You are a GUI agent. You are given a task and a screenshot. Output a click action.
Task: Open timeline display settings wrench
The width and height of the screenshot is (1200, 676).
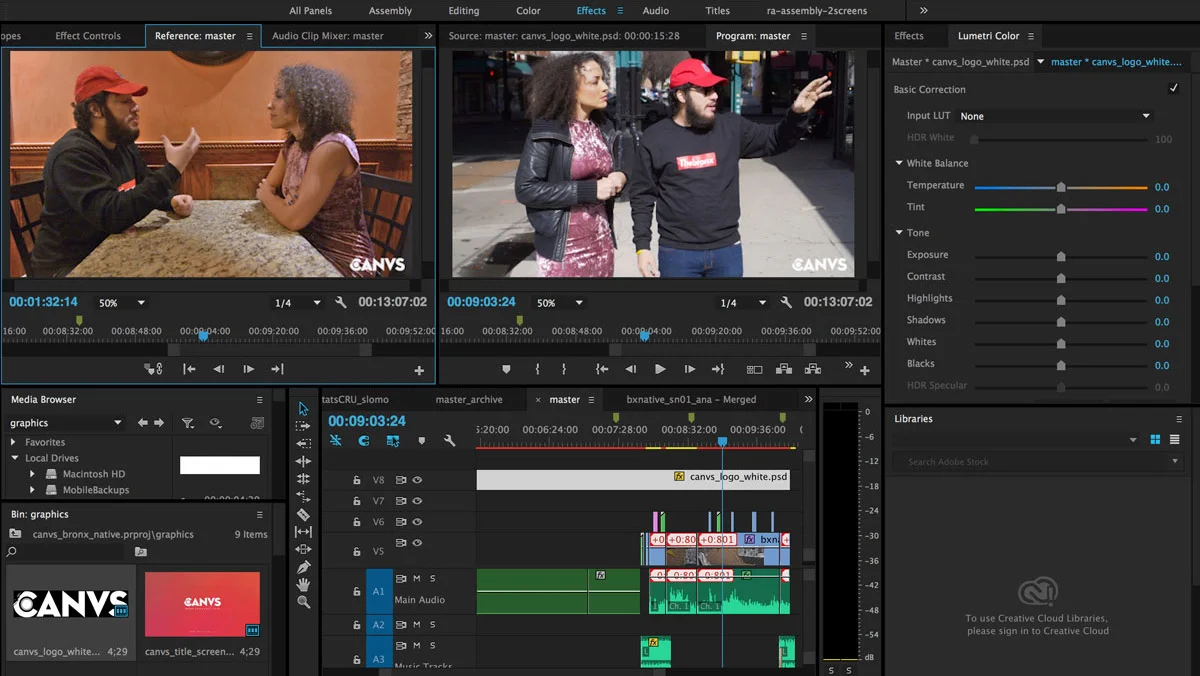click(x=450, y=441)
